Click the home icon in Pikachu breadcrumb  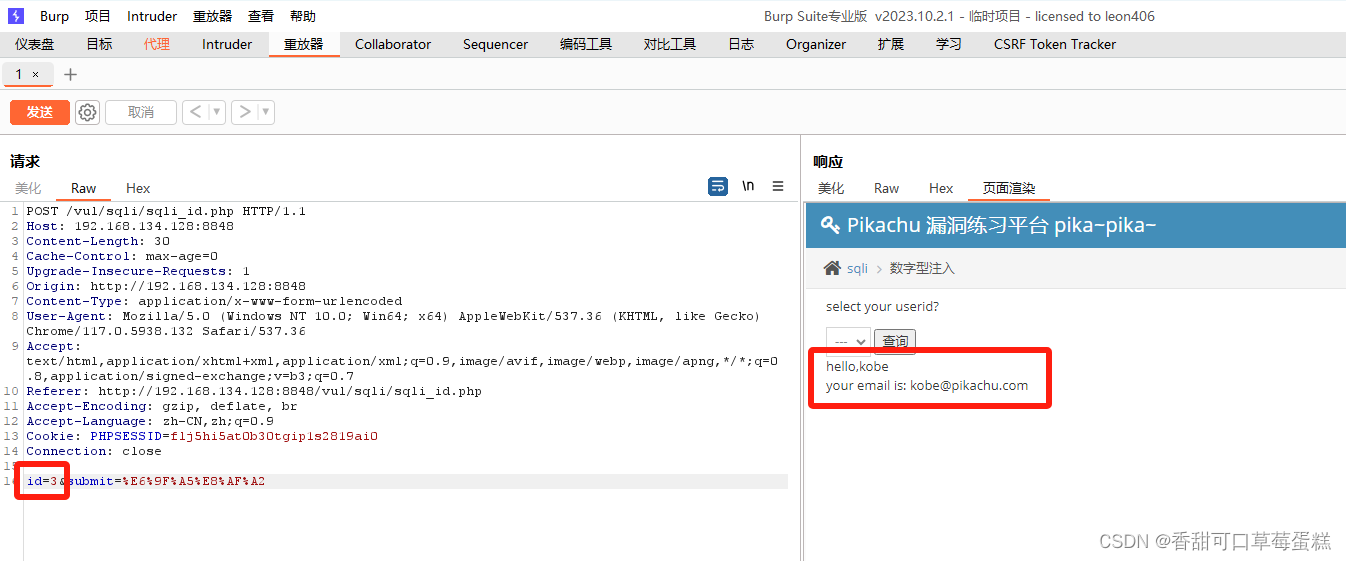832,268
